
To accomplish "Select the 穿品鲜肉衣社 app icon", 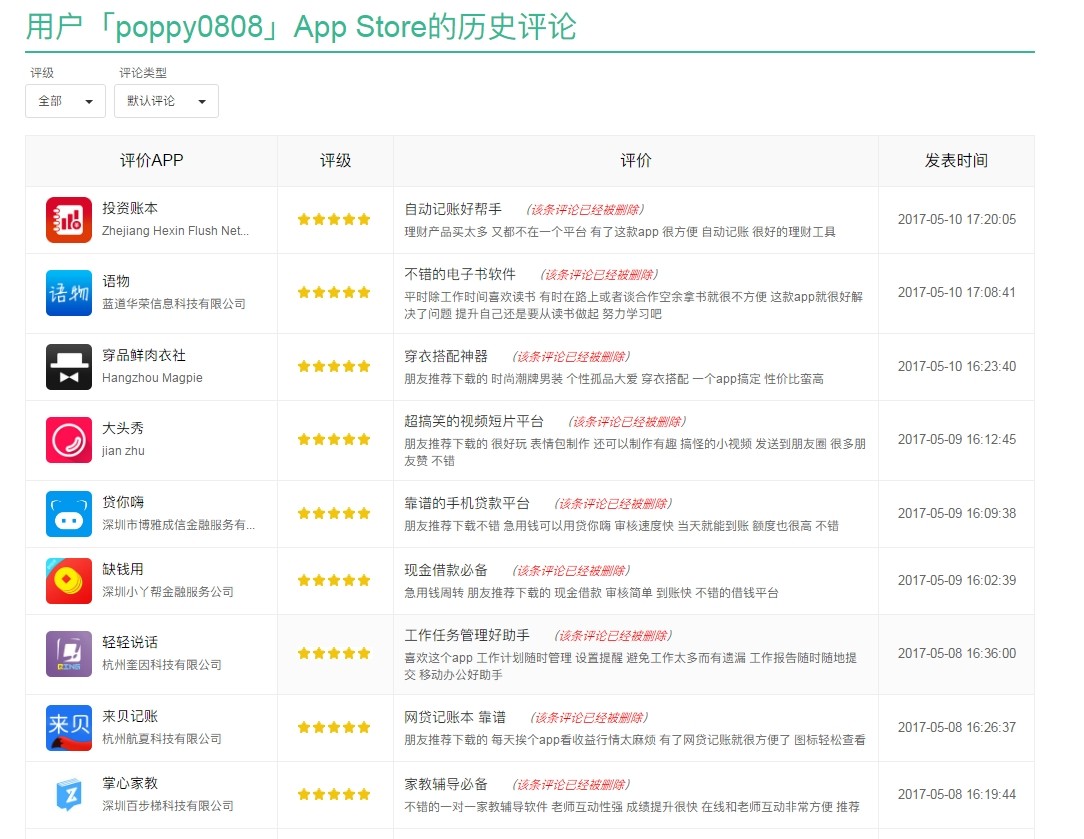I will coord(69,367).
